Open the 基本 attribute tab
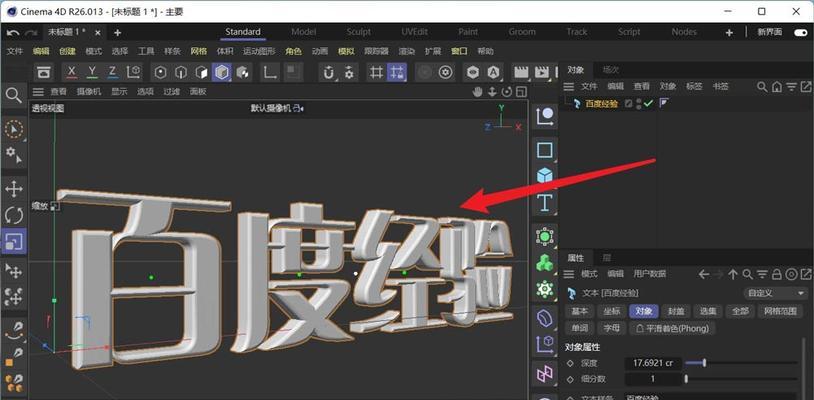Viewport: 814px width, 400px height. (579, 311)
